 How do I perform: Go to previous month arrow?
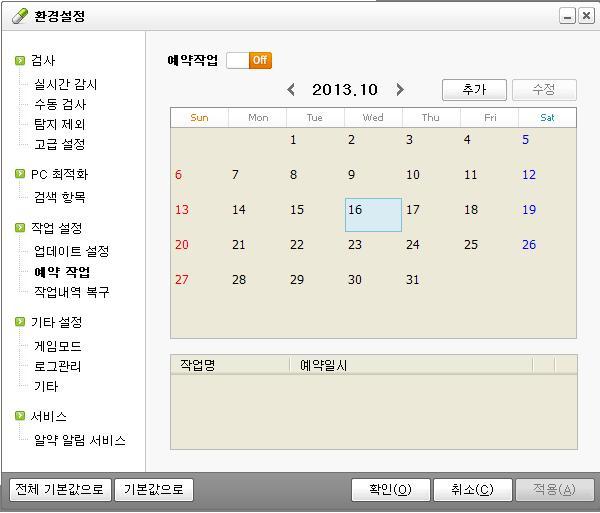[291, 90]
